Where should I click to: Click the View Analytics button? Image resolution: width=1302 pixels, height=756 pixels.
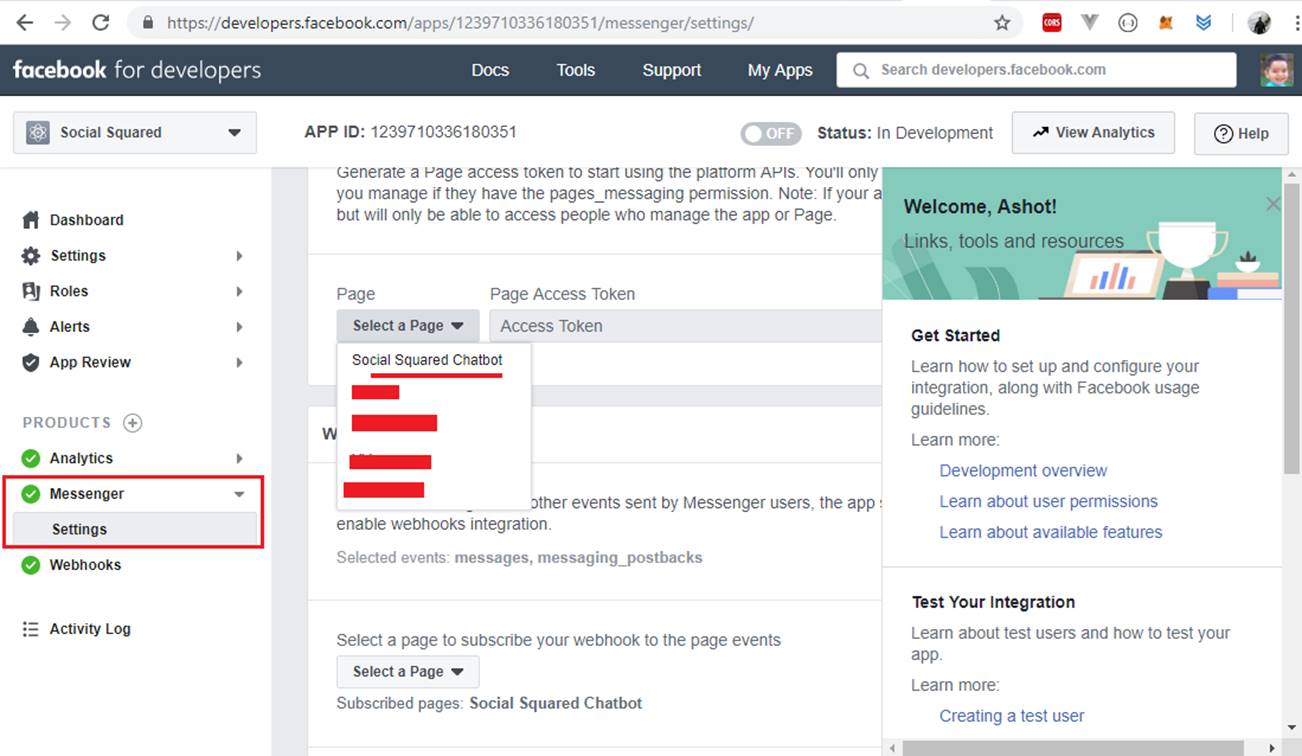coord(1092,133)
